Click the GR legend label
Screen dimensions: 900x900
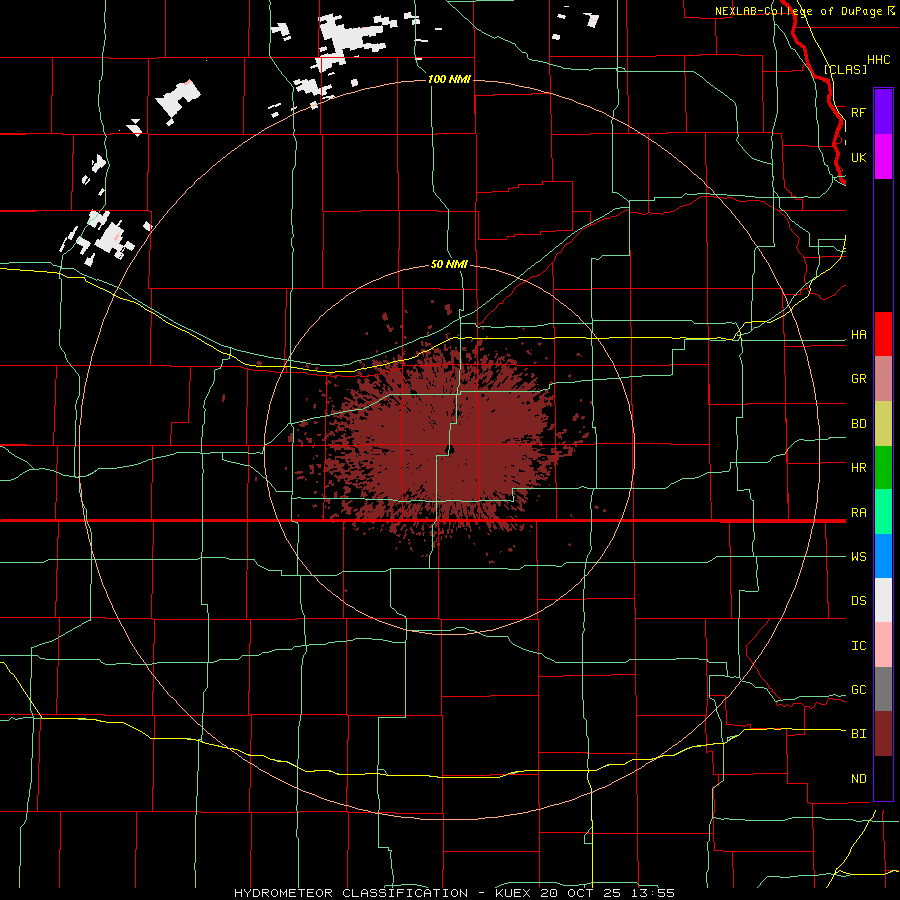858,379
